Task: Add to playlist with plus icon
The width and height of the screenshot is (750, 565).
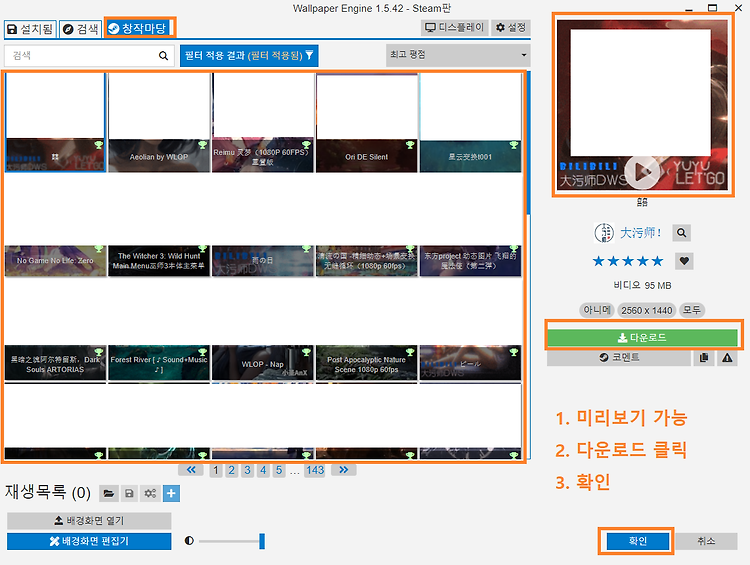Action: point(171,493)
